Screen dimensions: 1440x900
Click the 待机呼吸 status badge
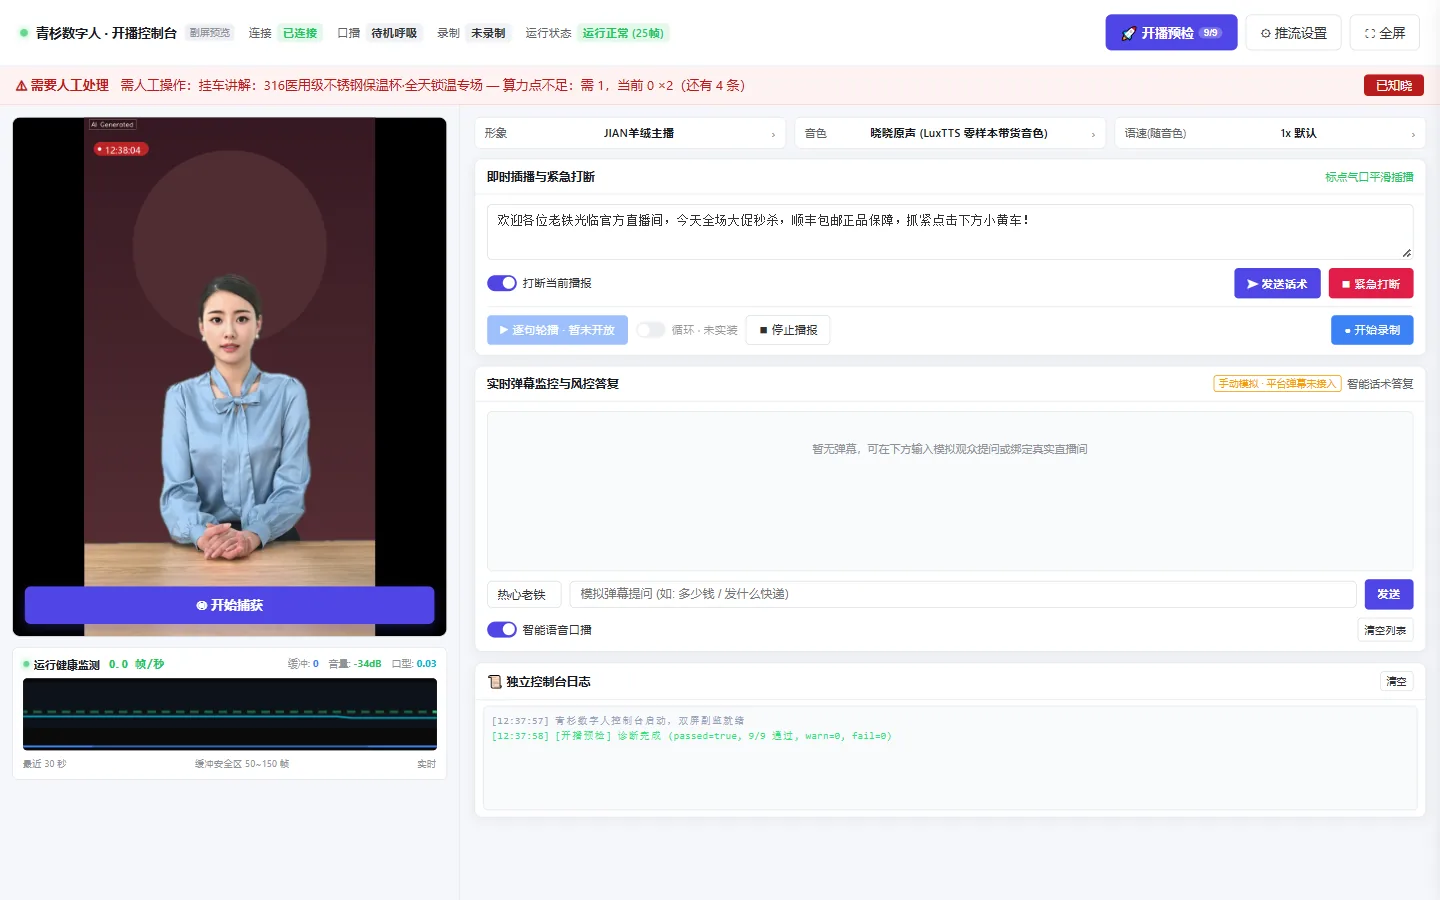(394, 33)
